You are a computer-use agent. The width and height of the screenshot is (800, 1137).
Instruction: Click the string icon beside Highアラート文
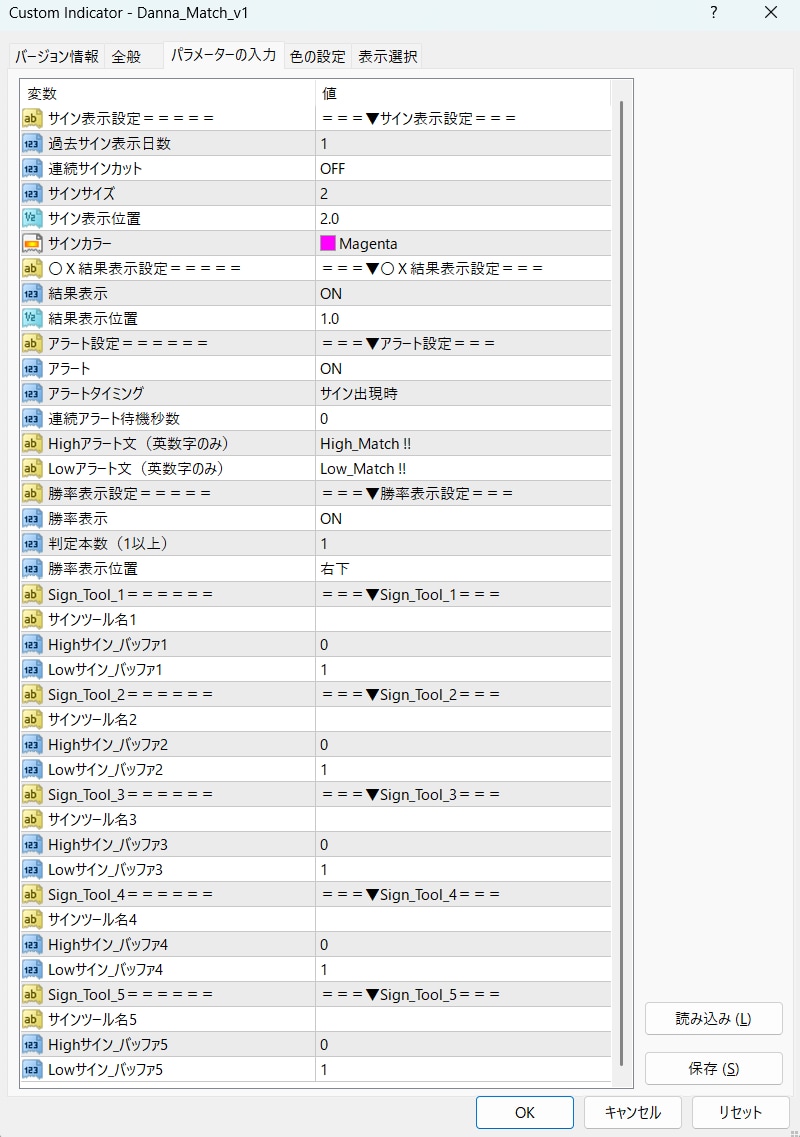[x=31, y=444]
